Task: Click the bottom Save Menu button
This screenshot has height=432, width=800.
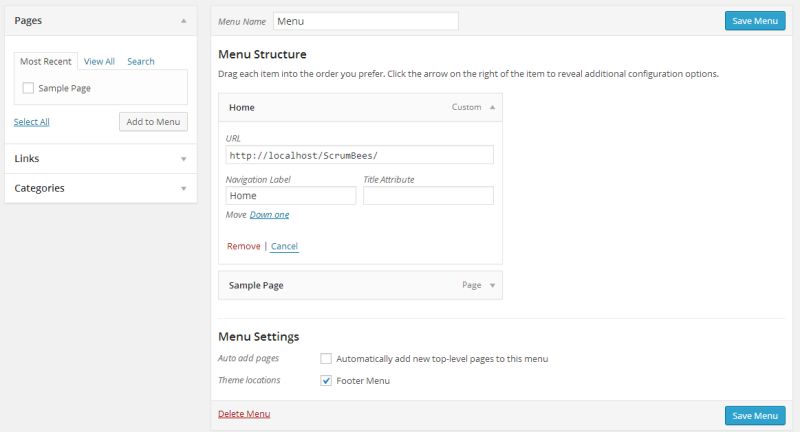Action: point(755,416)
